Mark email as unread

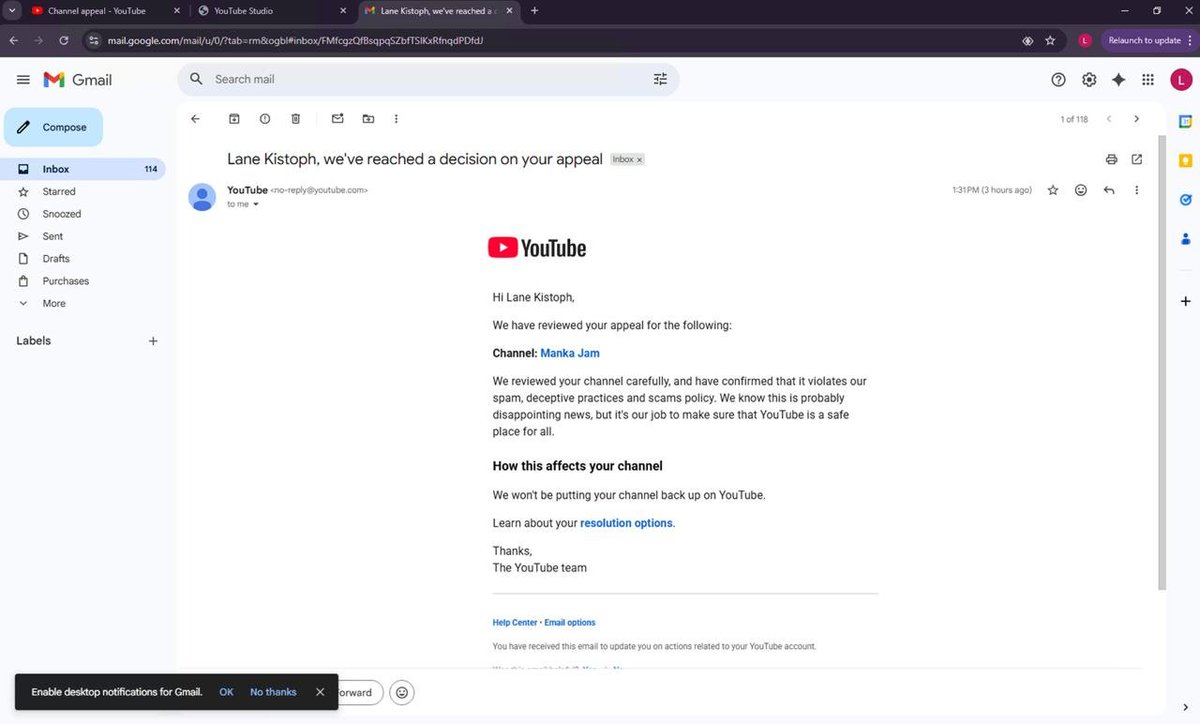tap(337, 119)
